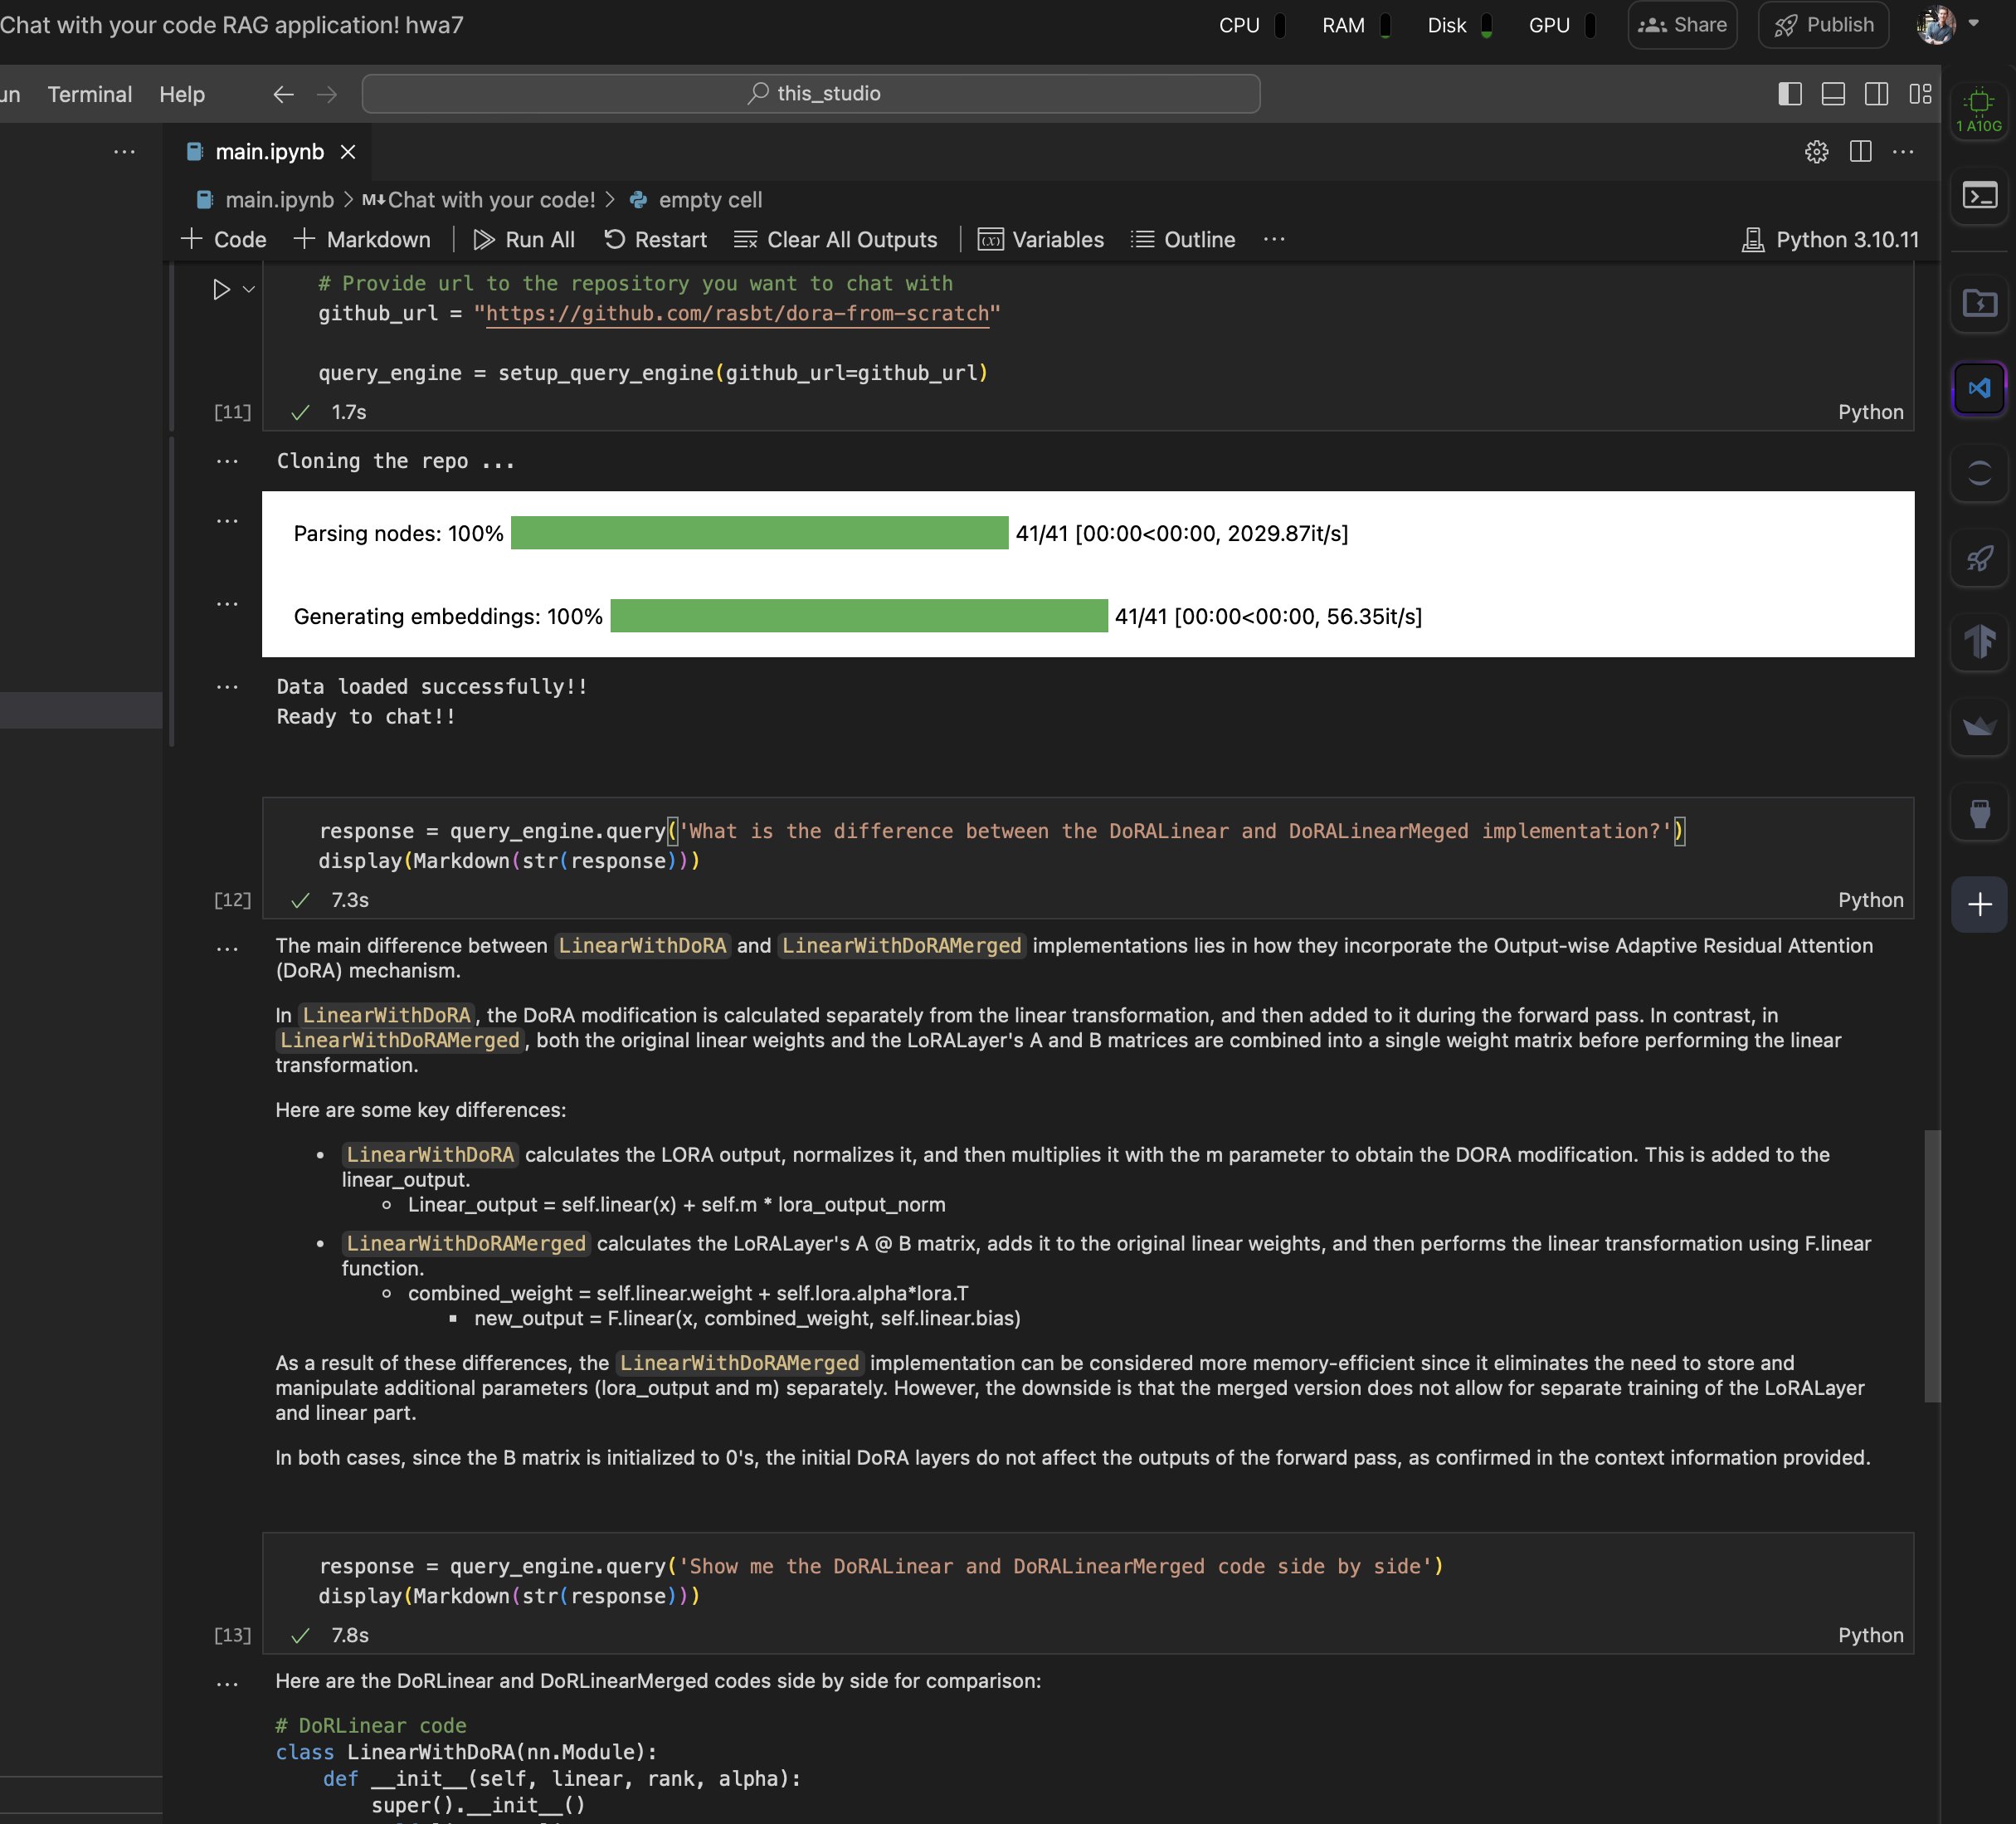The width and height of the screenshot is (2016, 1824).
Task: Click 'empty cell' breadcrumb item
Action: pos(696,200)
